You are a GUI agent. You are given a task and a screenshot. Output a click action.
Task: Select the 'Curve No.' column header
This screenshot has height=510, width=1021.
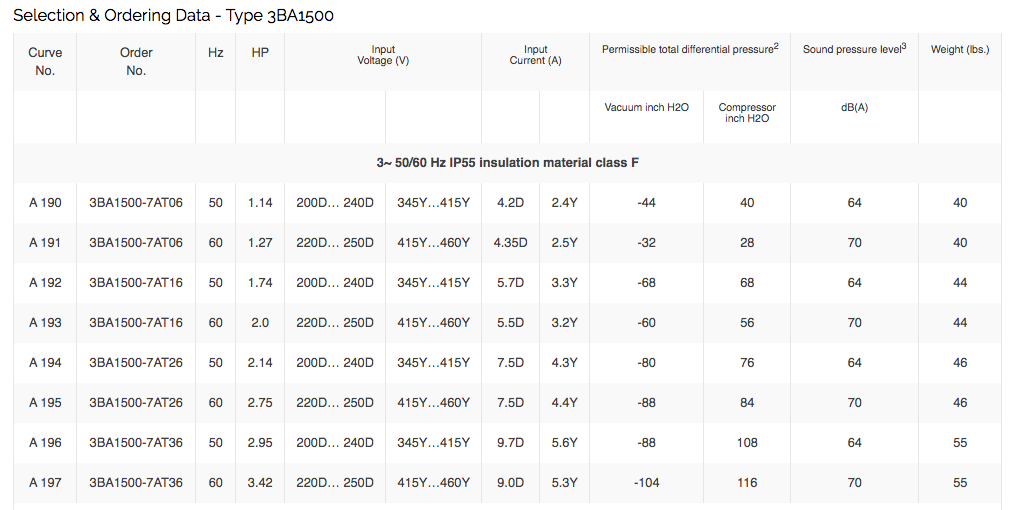coord(45,61)
